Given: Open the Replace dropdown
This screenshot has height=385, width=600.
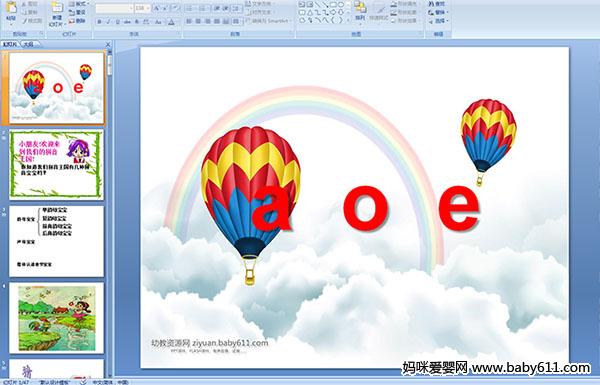Looking at the screenshot, I should pyautogui.click(x=438, y=12).
